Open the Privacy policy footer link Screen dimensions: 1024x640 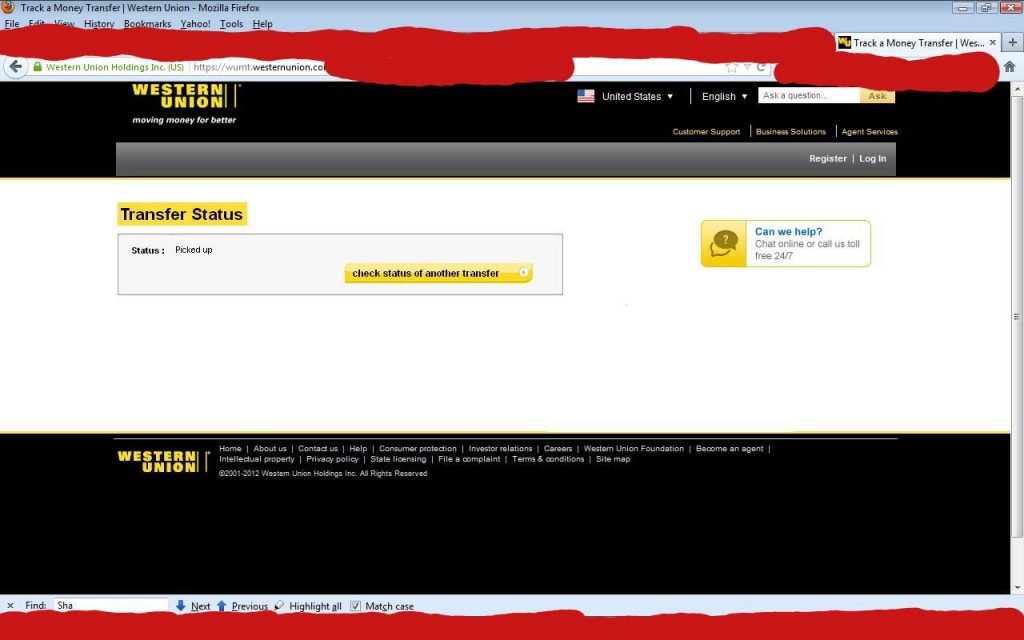click(332, 459)
